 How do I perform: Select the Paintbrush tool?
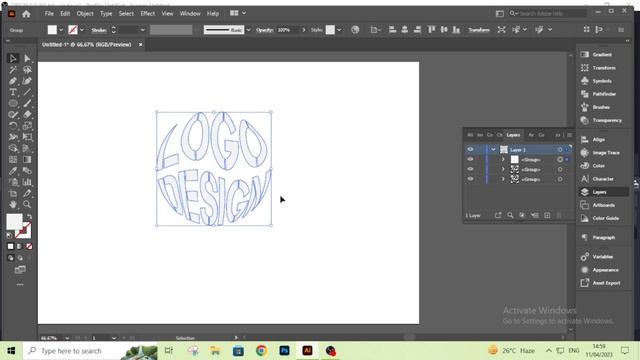pos(27,103)
